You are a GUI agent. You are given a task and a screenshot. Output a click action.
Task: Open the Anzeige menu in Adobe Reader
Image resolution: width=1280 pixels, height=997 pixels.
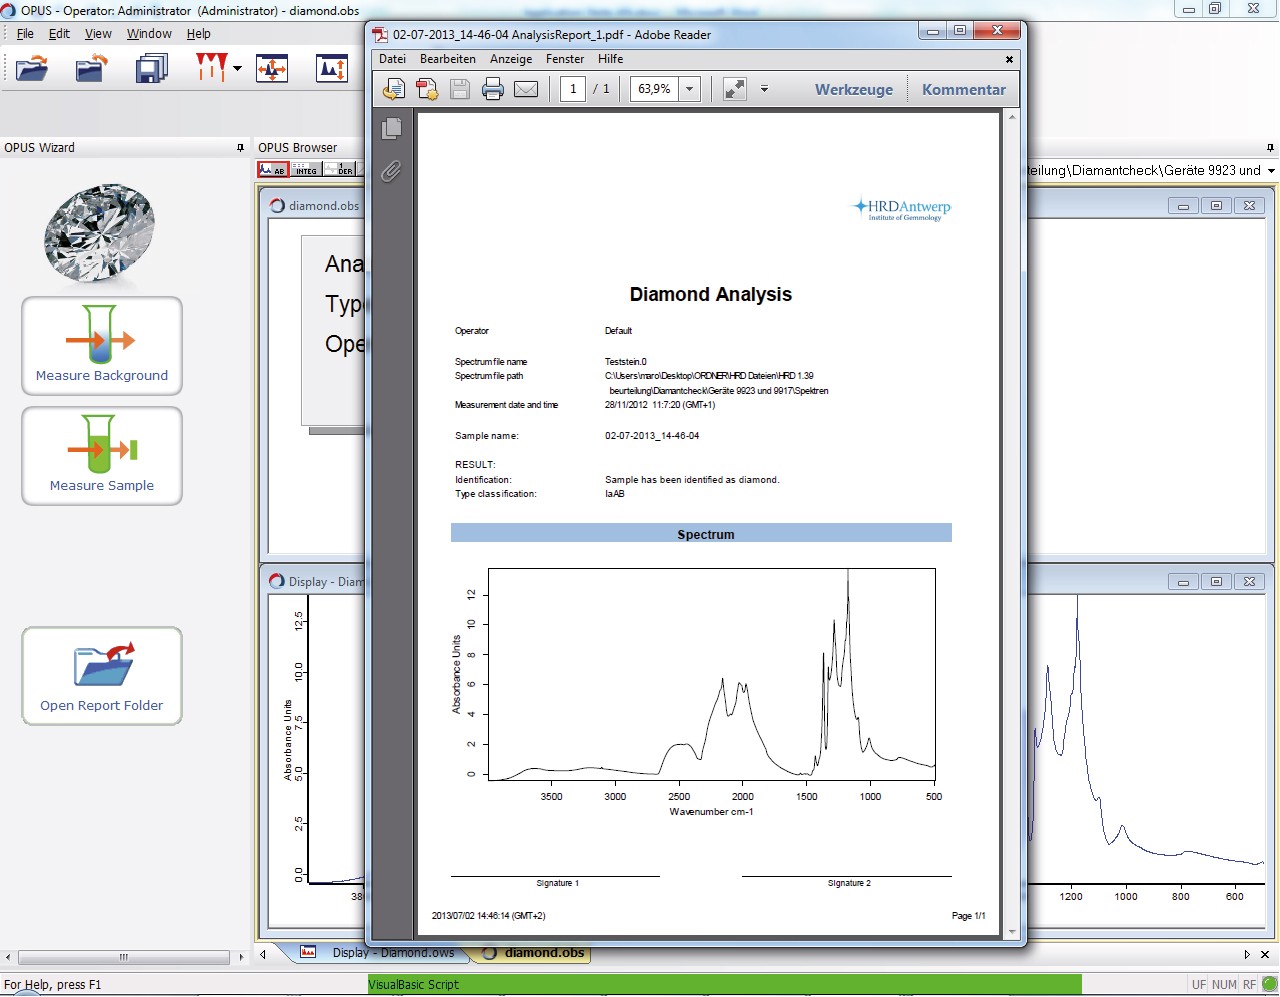point(511,59)
